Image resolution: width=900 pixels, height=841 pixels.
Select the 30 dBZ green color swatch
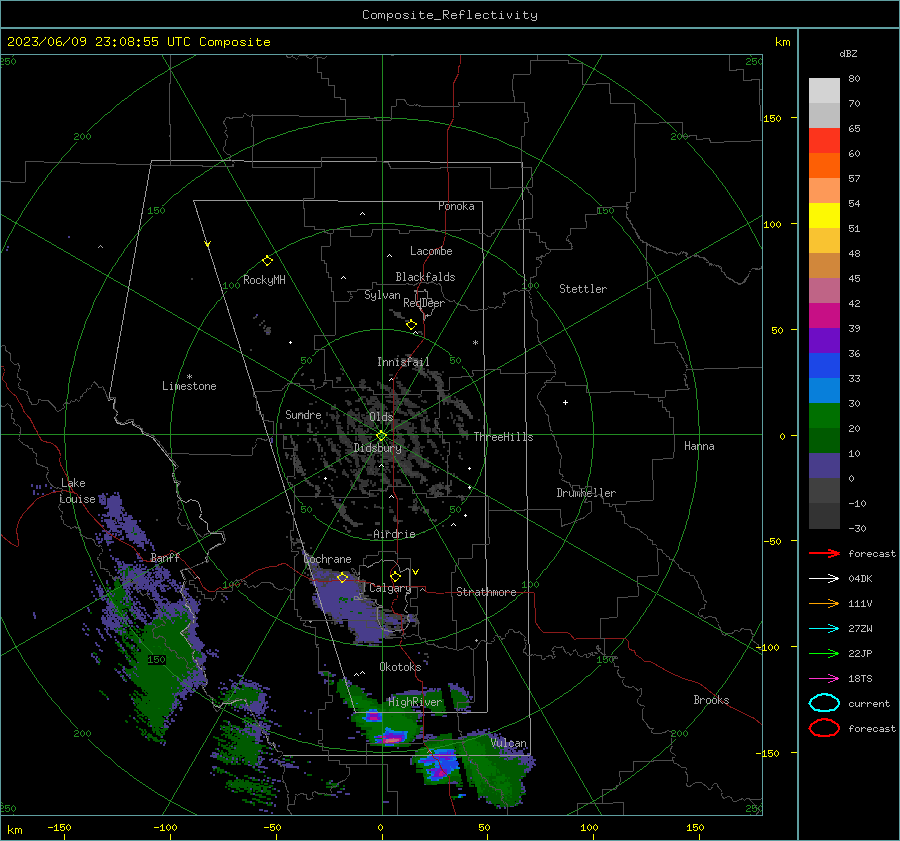point(824,416)
